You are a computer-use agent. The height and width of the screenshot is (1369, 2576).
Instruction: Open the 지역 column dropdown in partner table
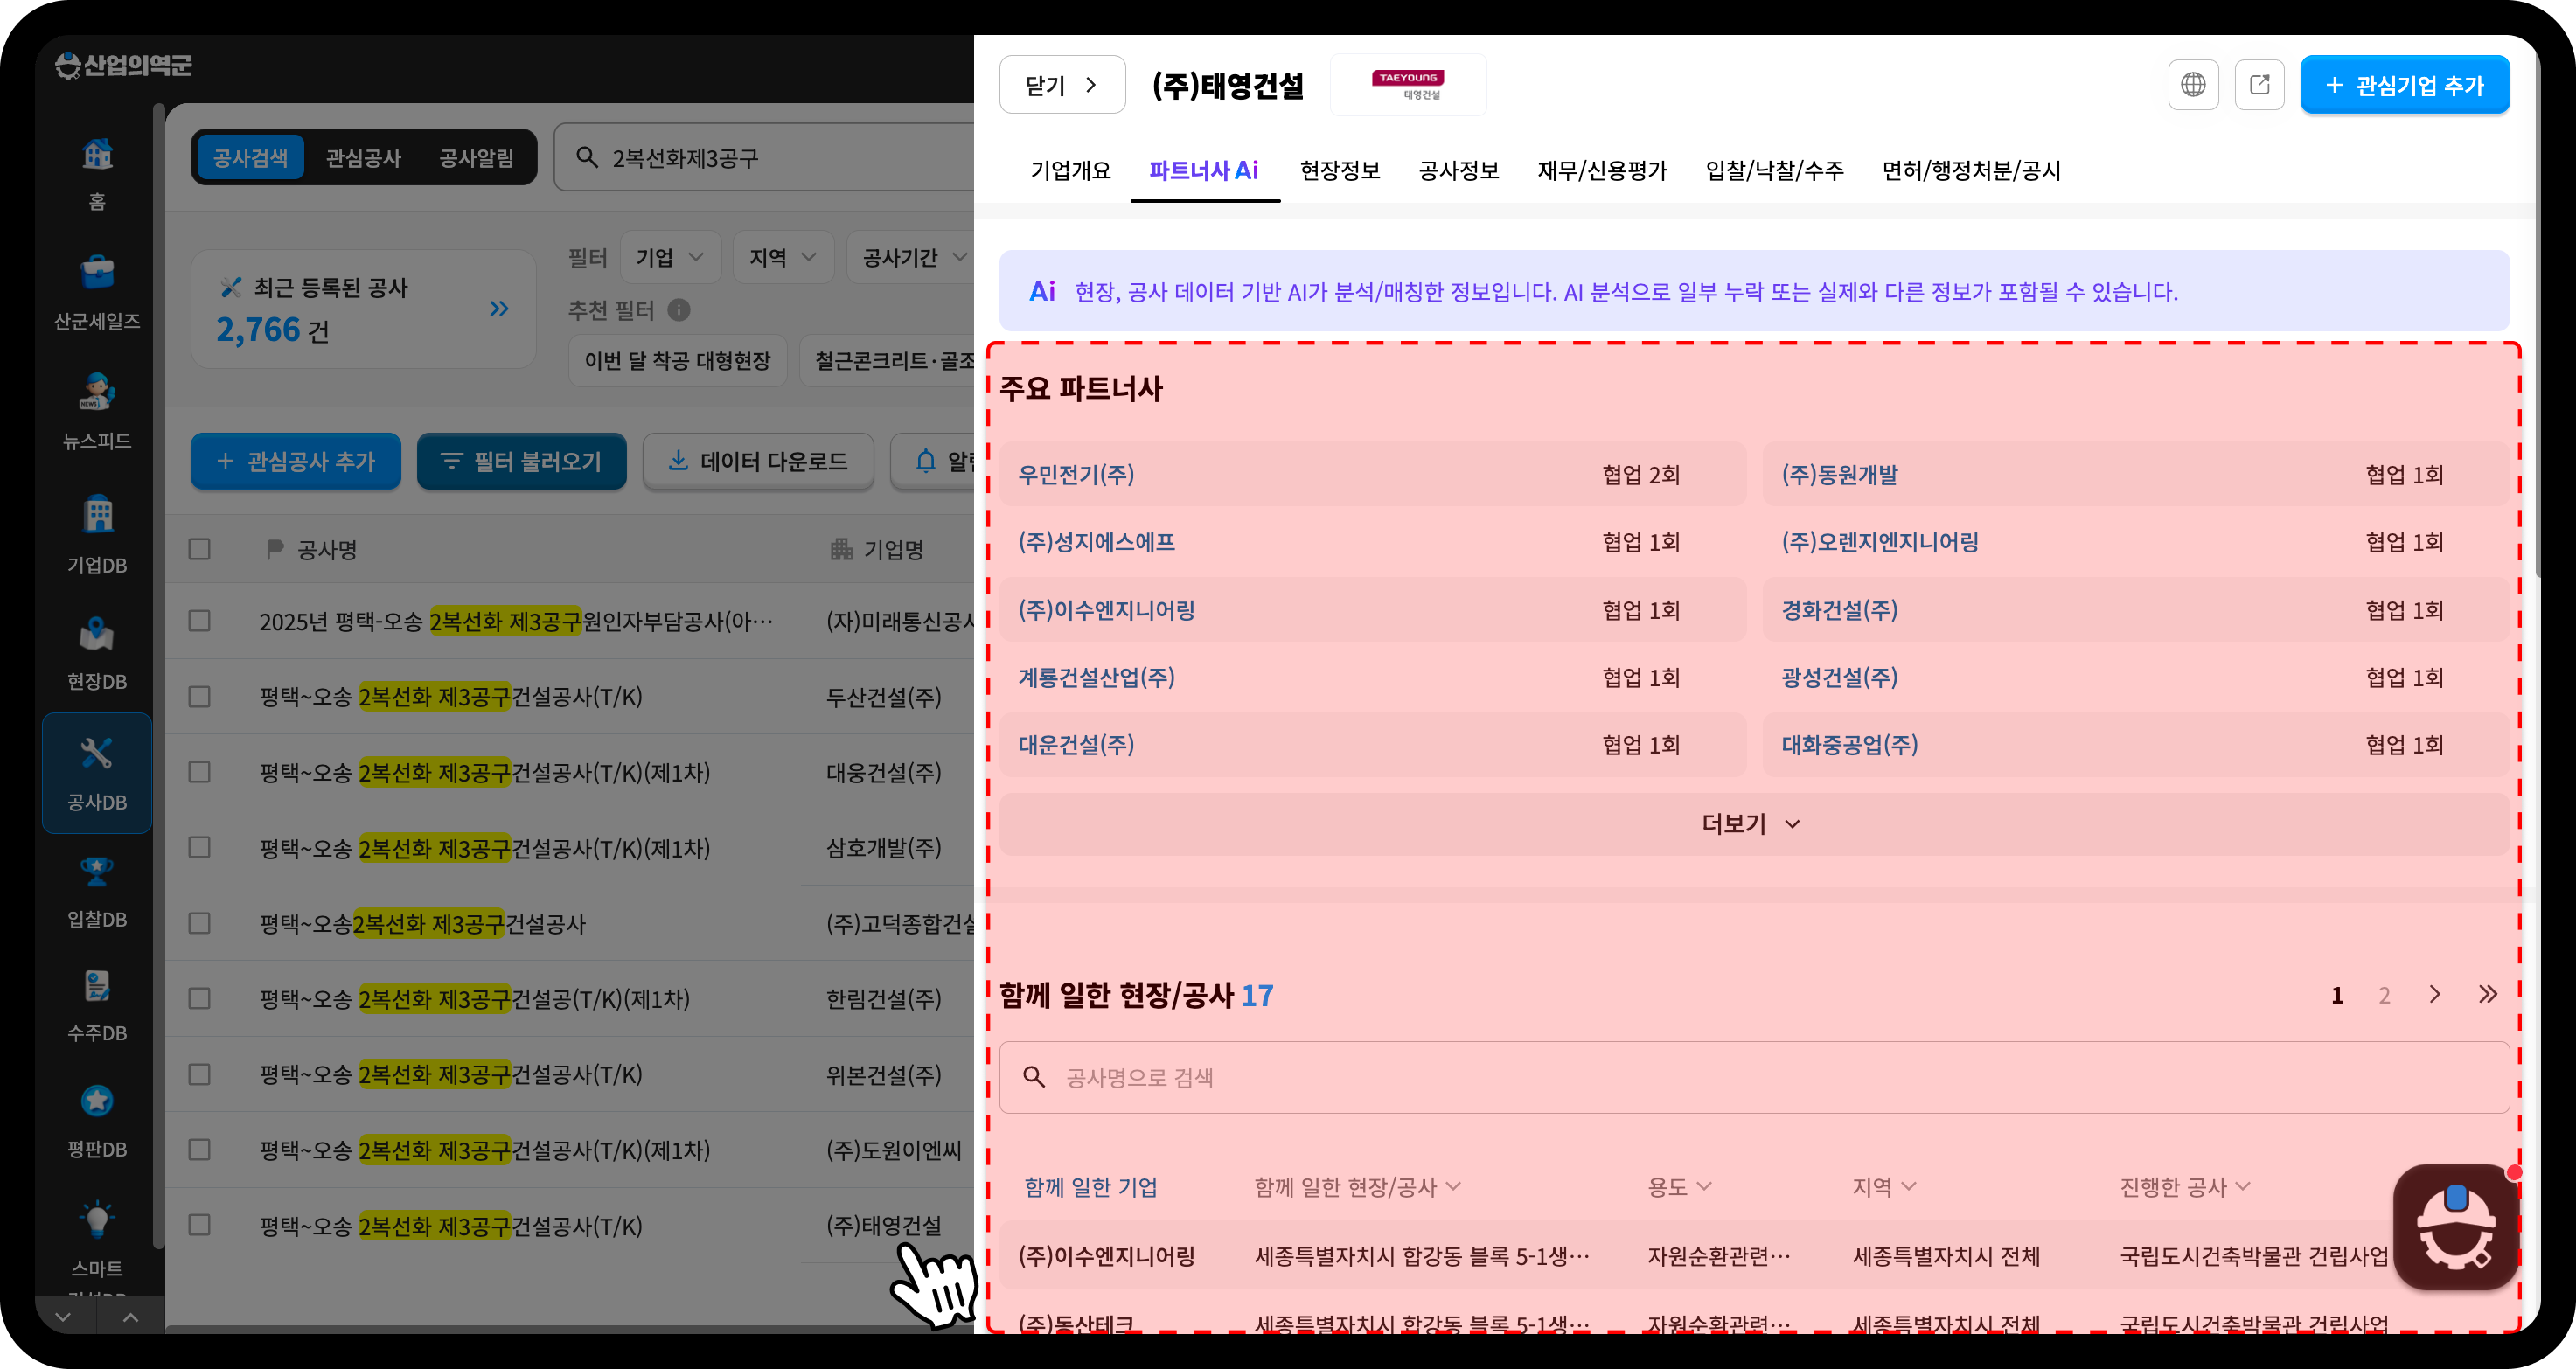1884,1187
